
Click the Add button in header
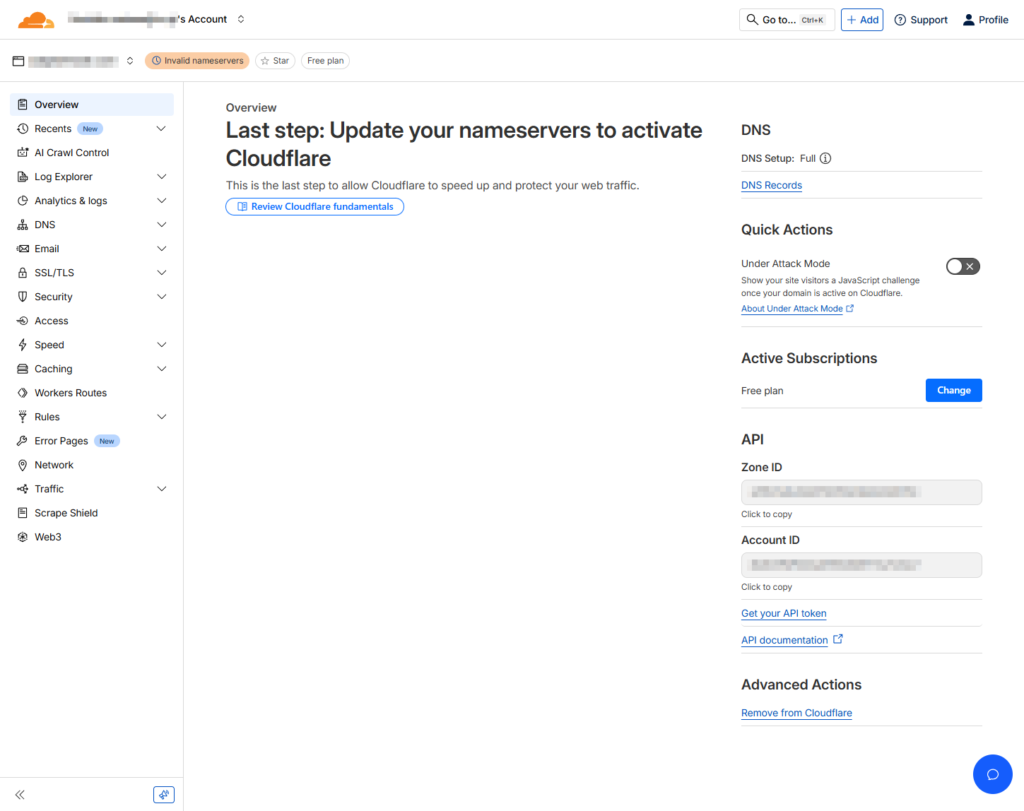(861, 20)
